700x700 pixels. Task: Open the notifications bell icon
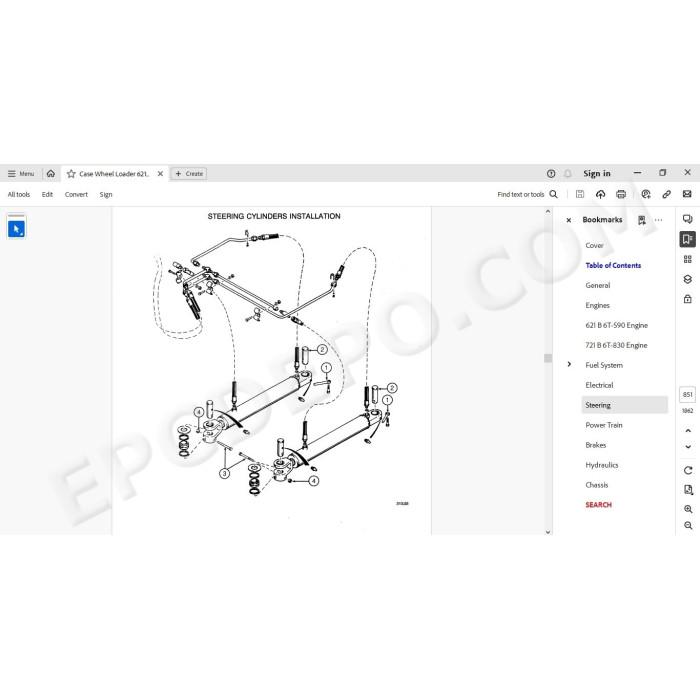click(568, 174)
